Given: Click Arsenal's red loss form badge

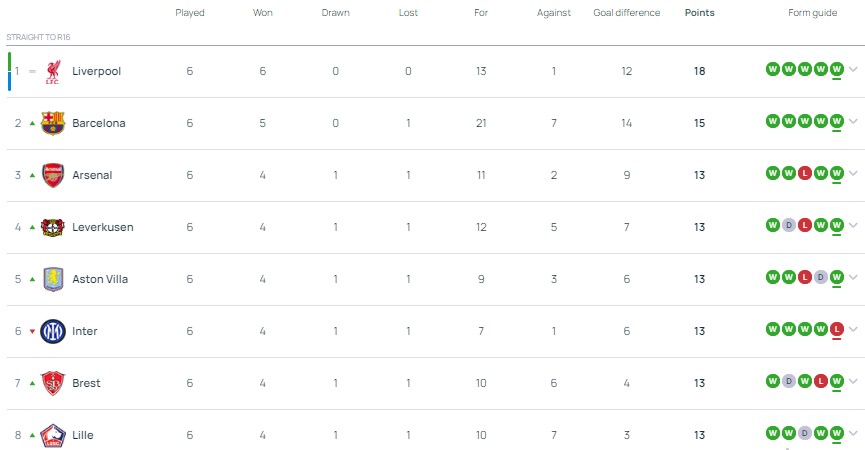Looking at the screenshot, I should tap(805, 173).
